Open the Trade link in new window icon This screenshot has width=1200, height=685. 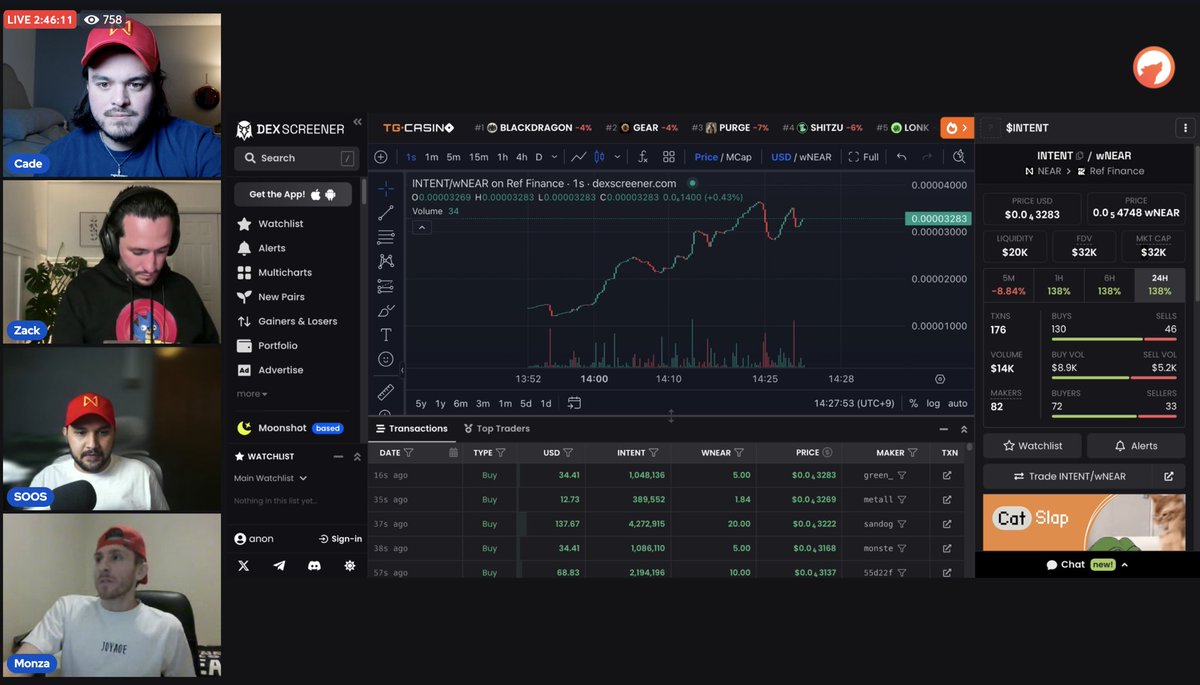tap(1168, 476)
